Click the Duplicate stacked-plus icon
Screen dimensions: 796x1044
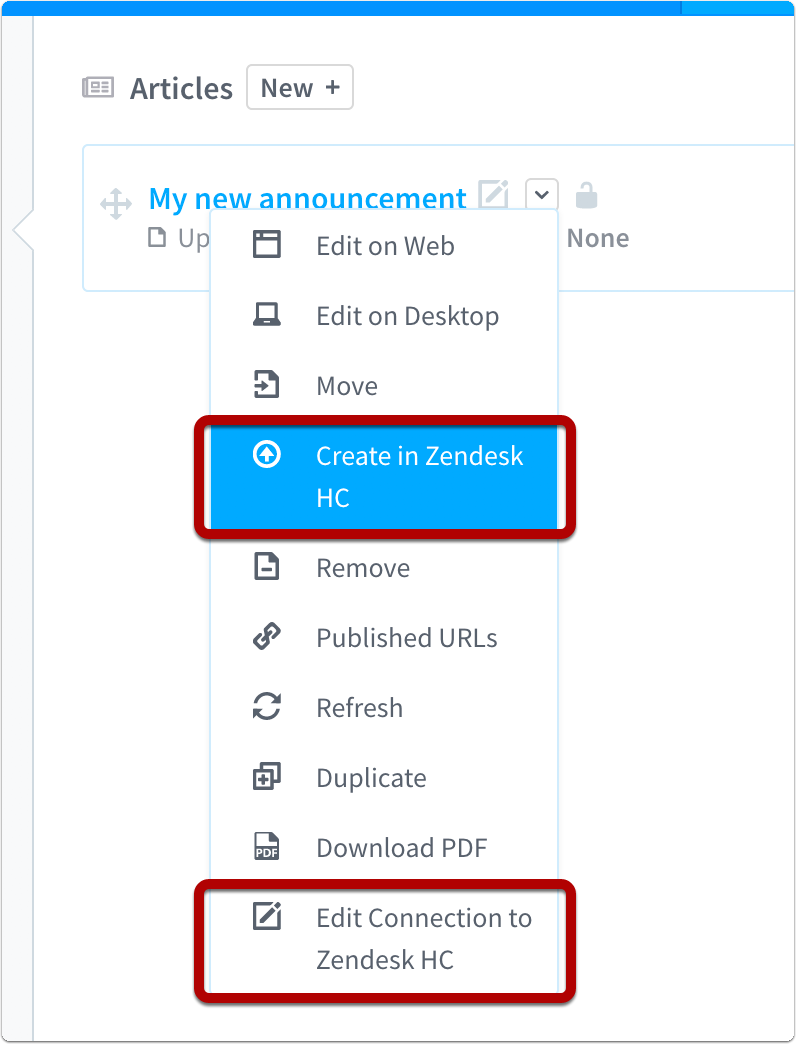pos(267,776)
